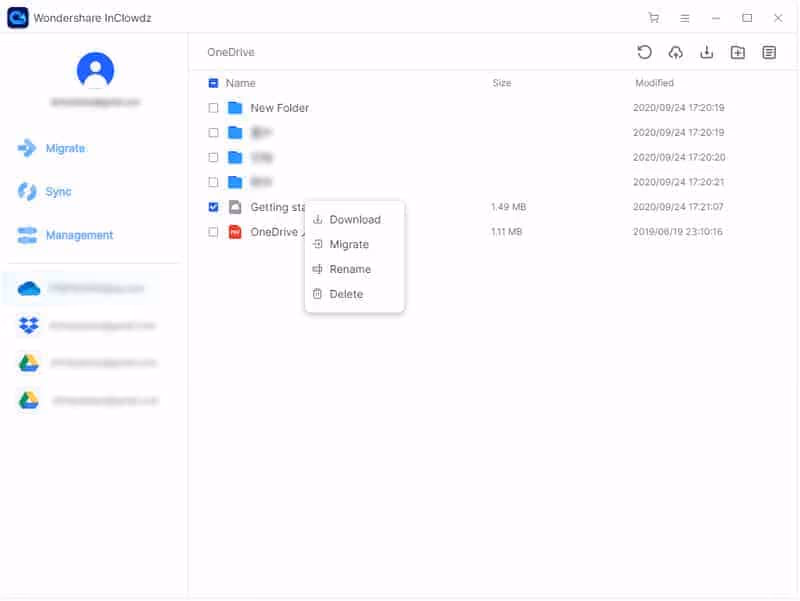This screenshot has height=601, width=800.
Task: Select Delete in the context menu
Action: point(349,293)
